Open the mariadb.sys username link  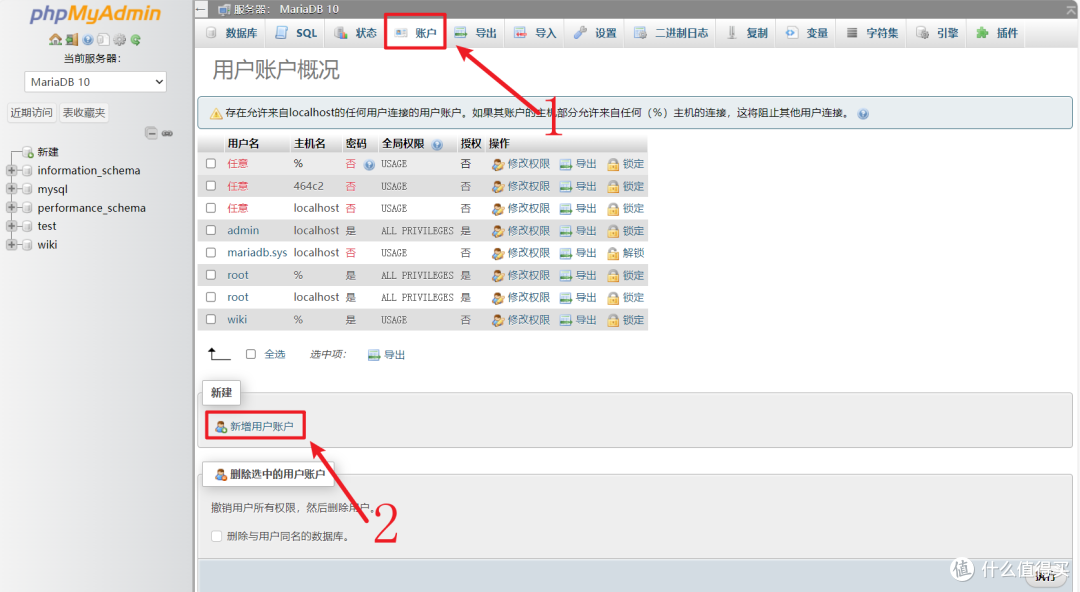coord(257,252)
